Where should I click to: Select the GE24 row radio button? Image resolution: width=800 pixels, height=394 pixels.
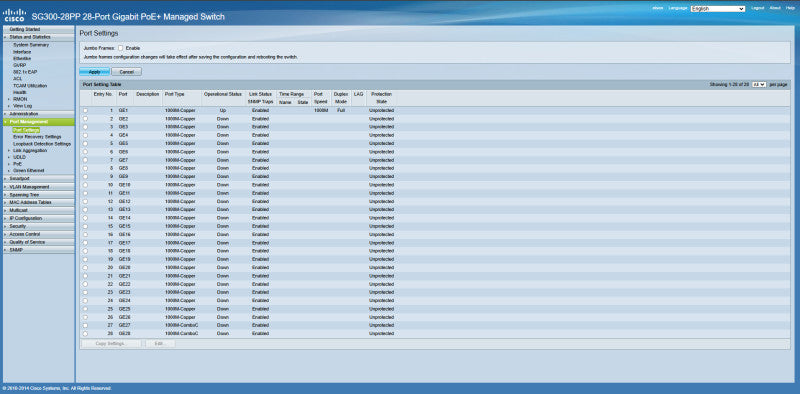pyautogui.click(x=85, y=301)
